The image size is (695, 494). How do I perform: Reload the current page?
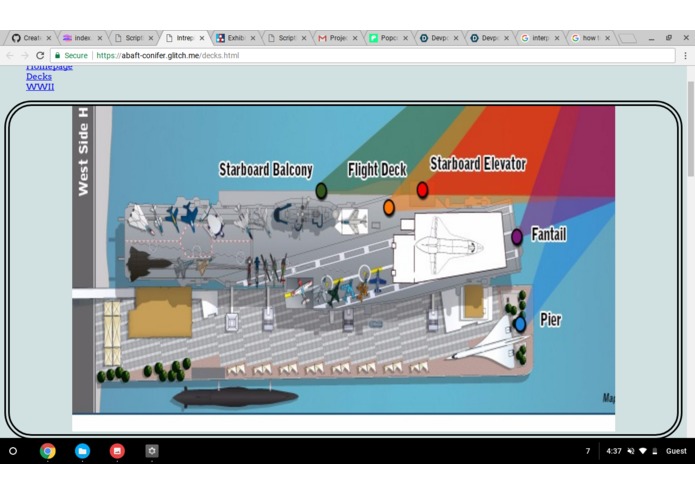(40, 55)
